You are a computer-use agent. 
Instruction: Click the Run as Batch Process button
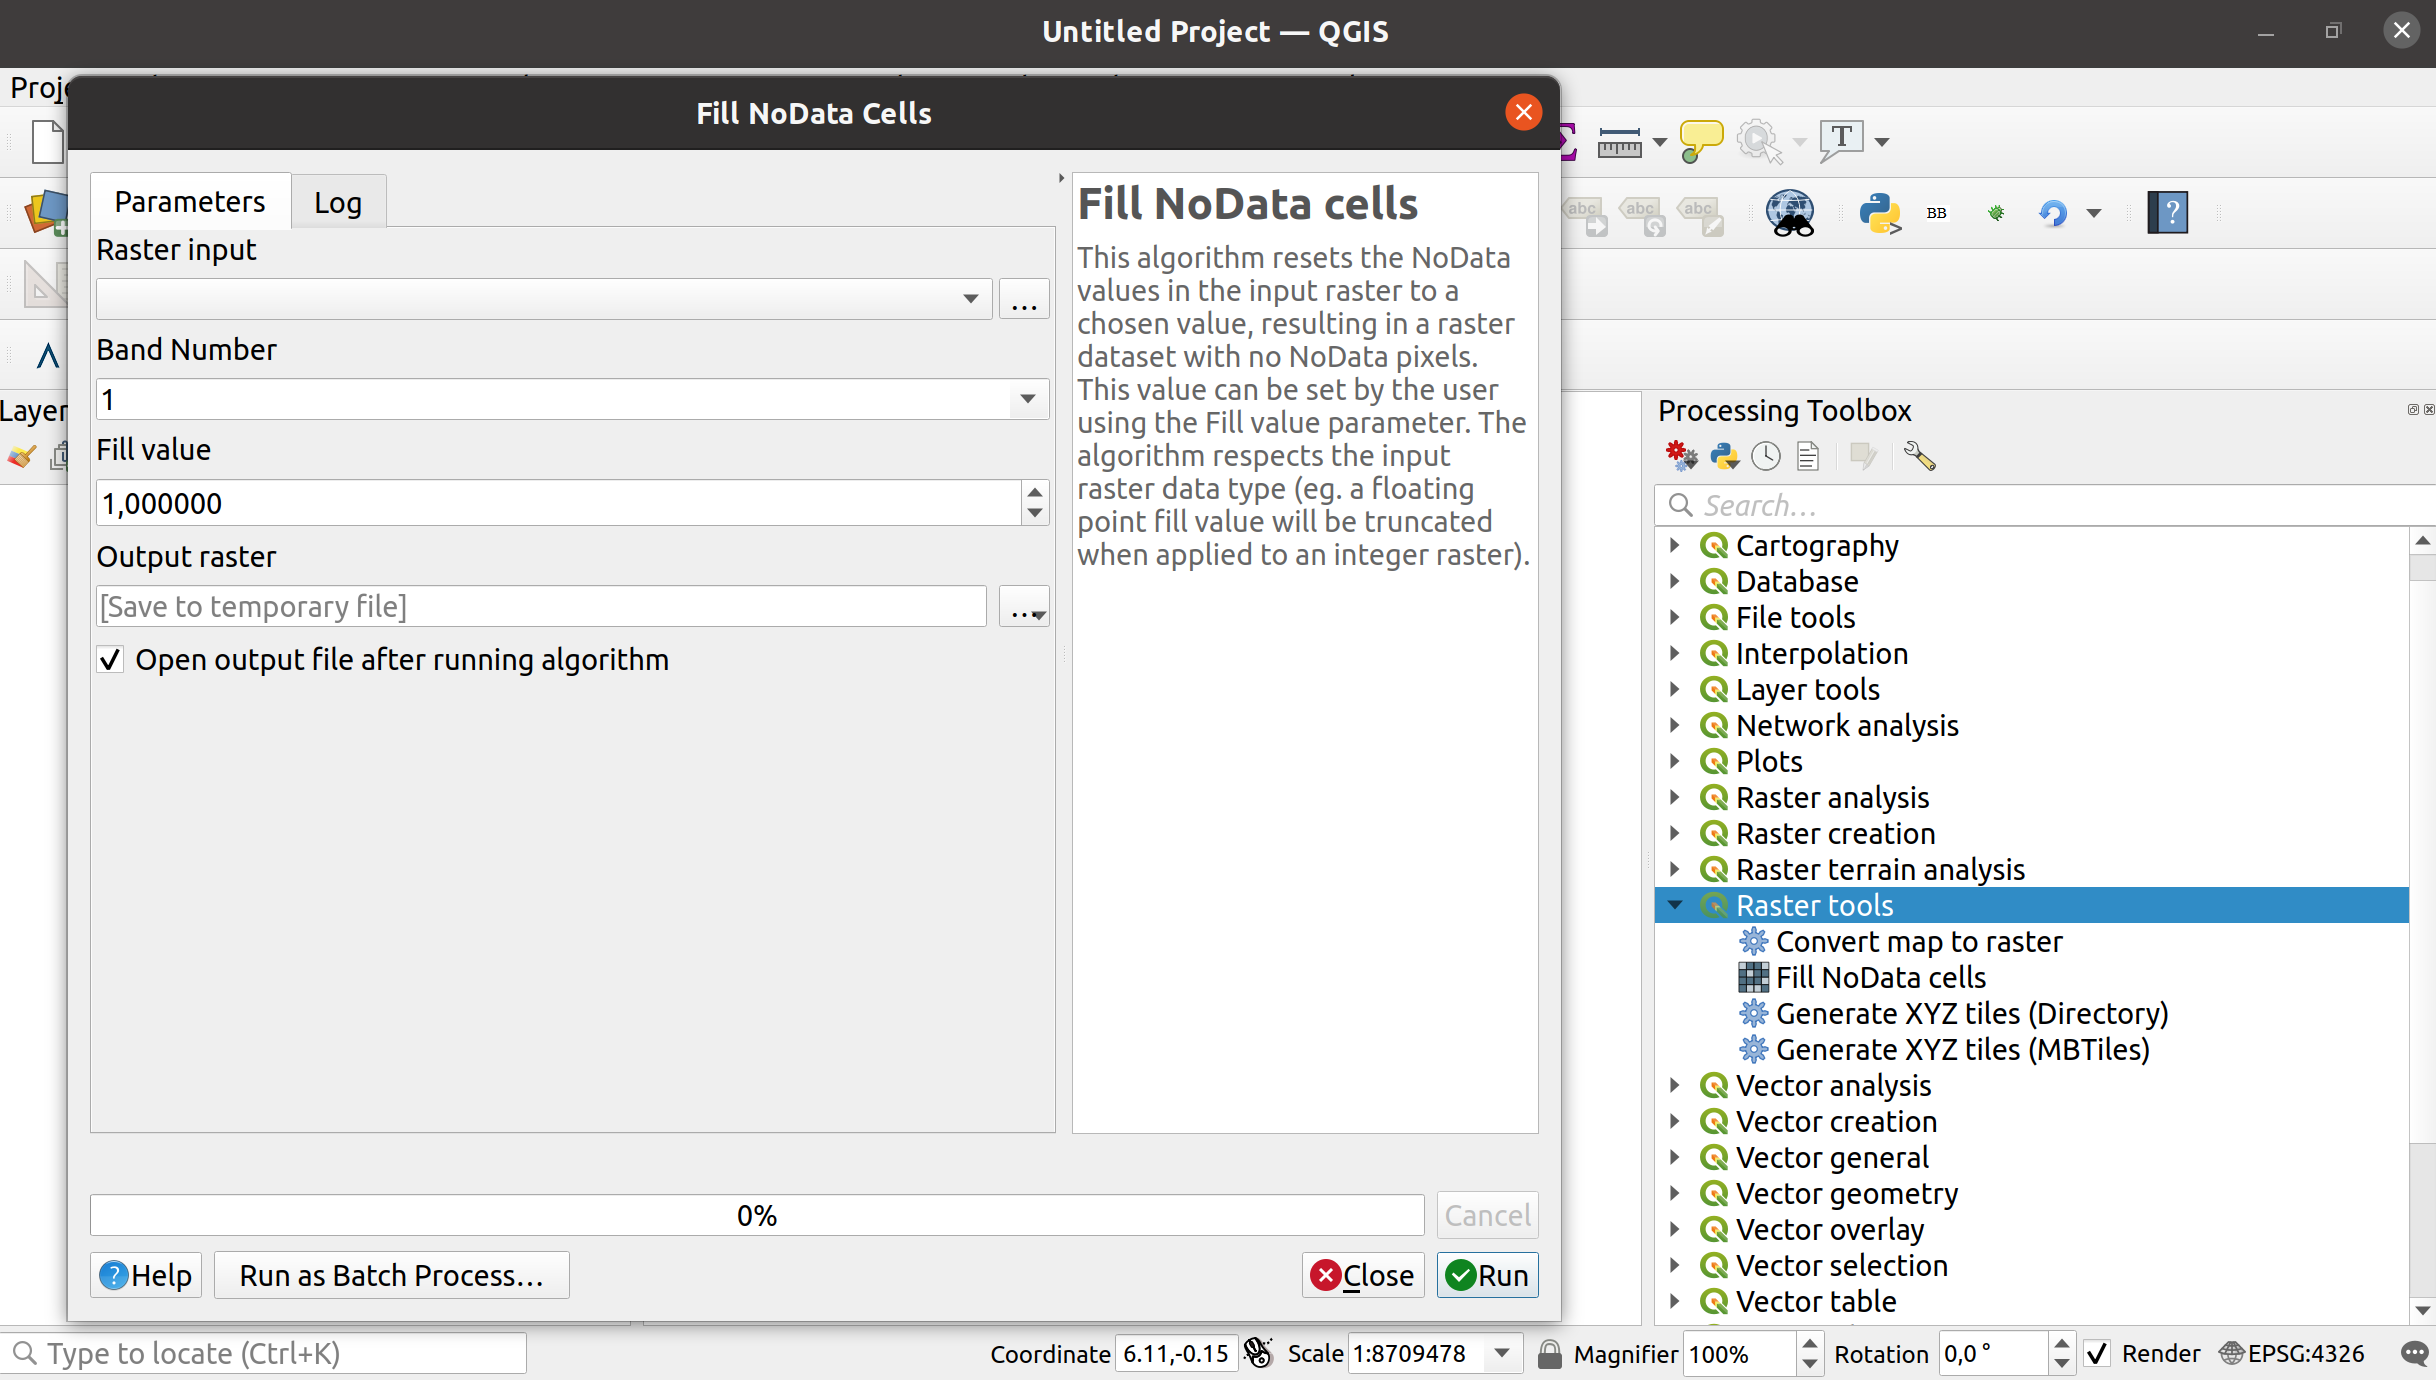pyautogui.click(x=391, y=1276)
